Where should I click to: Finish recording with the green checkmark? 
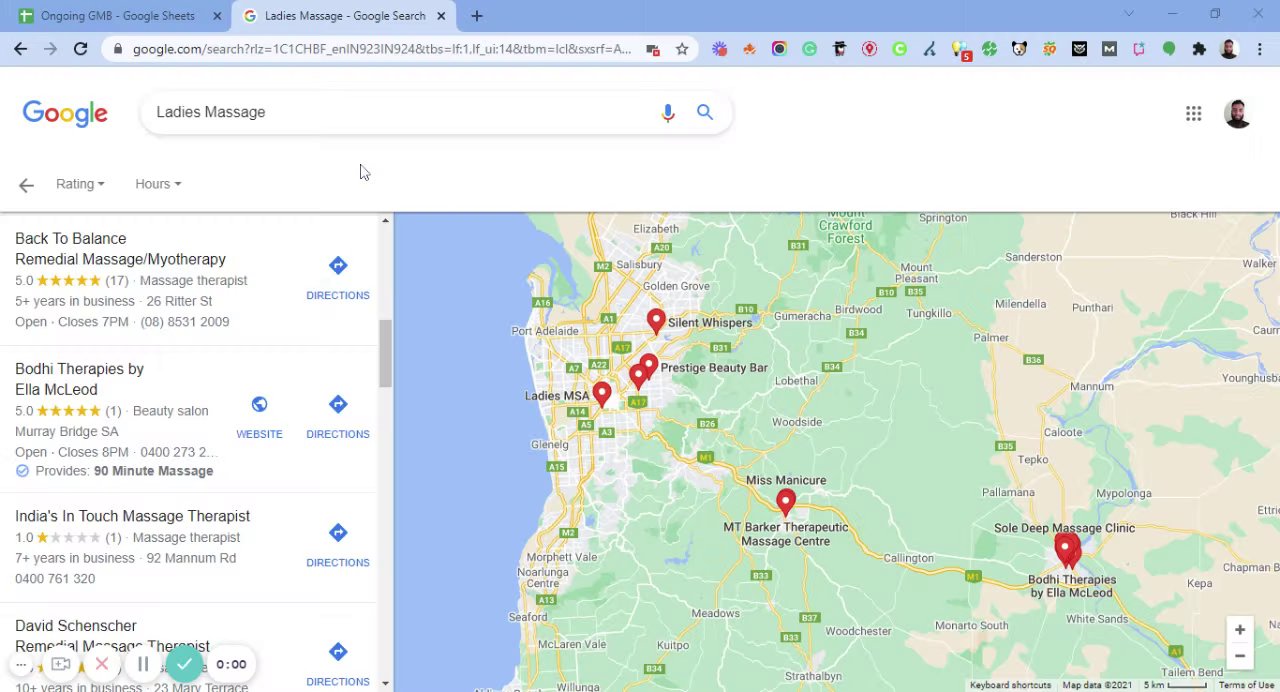point(184,663)
